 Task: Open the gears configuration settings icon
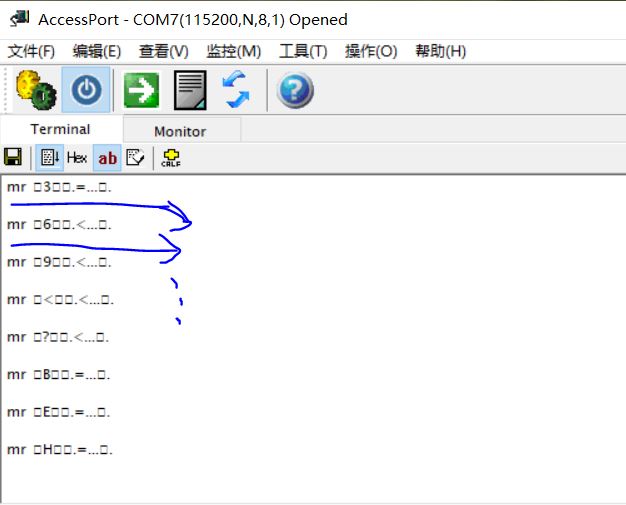click(35, 91)
